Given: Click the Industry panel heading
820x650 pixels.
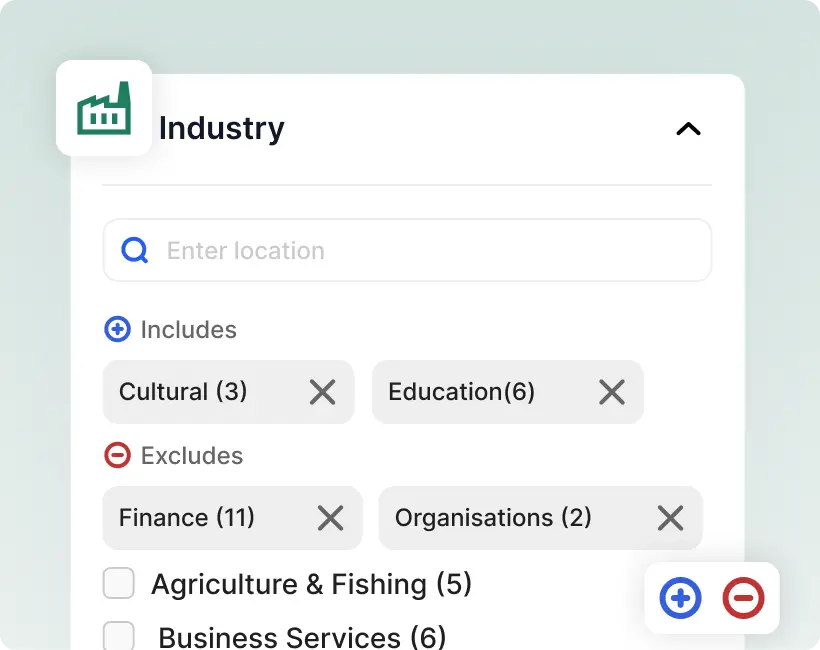Looking at the screenshot, I should pos(222,129).
